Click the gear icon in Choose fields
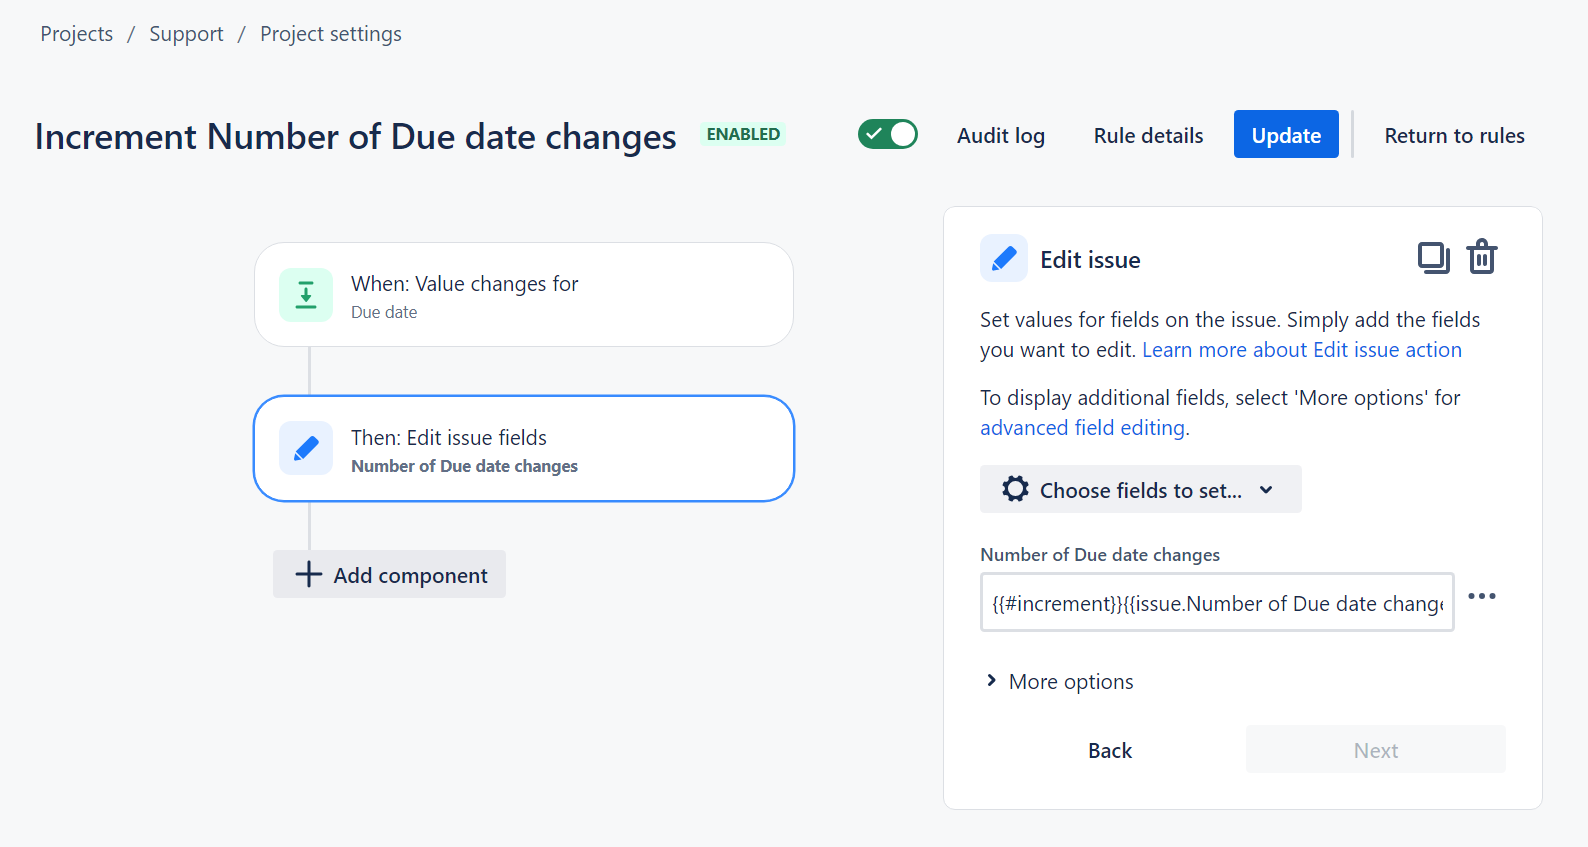The image size is (1588, 847). [1015, 489]
